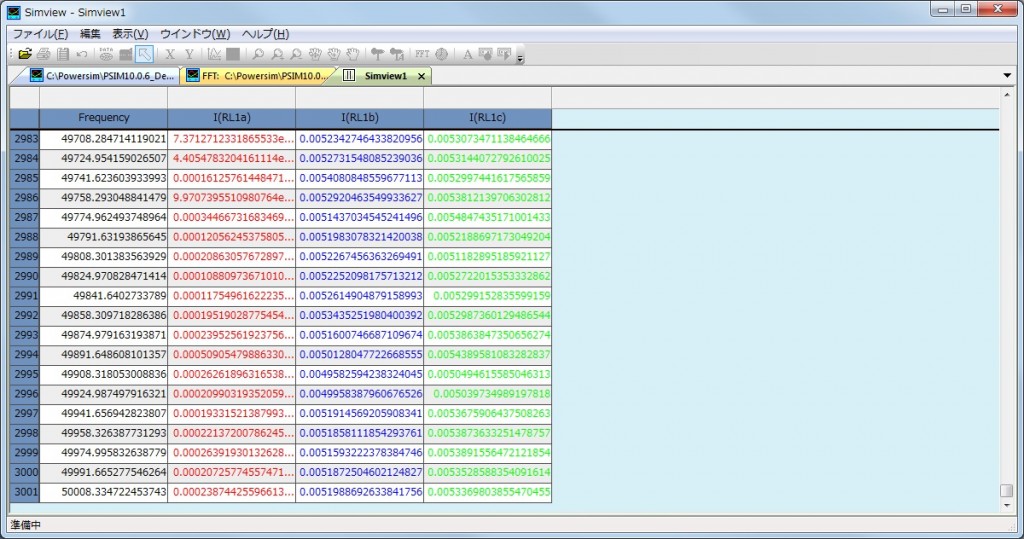Click the Frequency column header
1024x539 pixels.
pyautogui.click(x=103, y=118)
